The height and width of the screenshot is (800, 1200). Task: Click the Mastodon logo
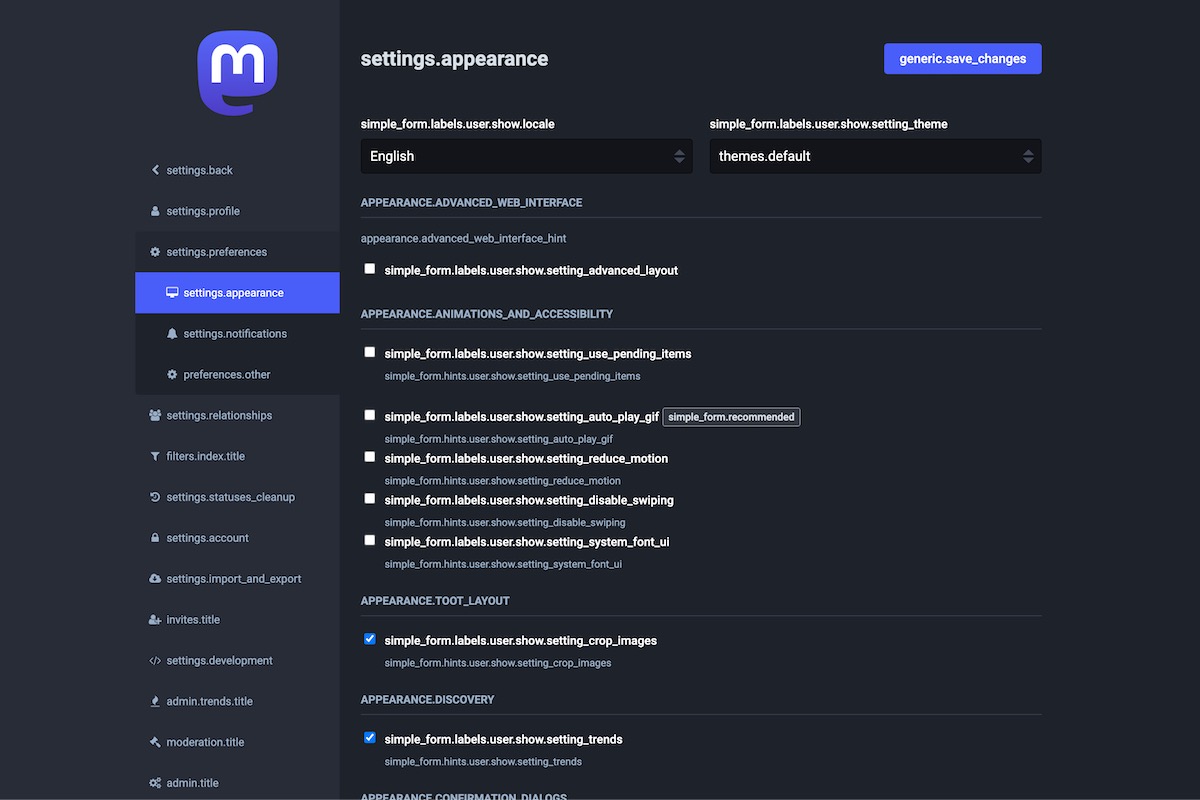coord(237,73)
